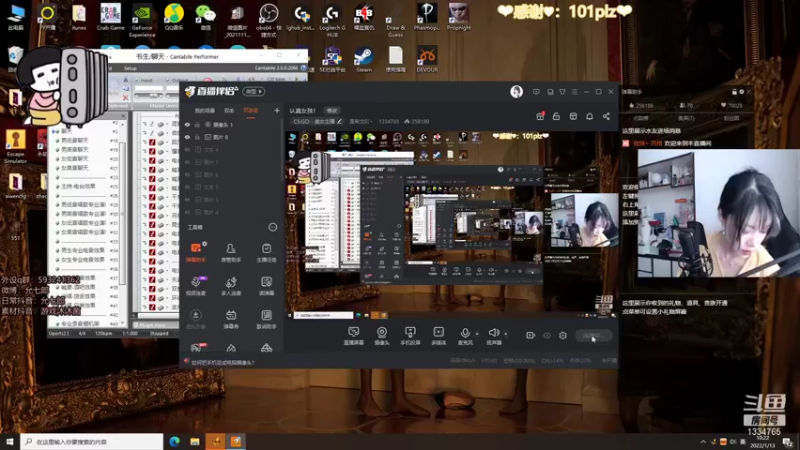Click the 修改 button beside room title
The image size is (800, 450).
tap(332, 110)
